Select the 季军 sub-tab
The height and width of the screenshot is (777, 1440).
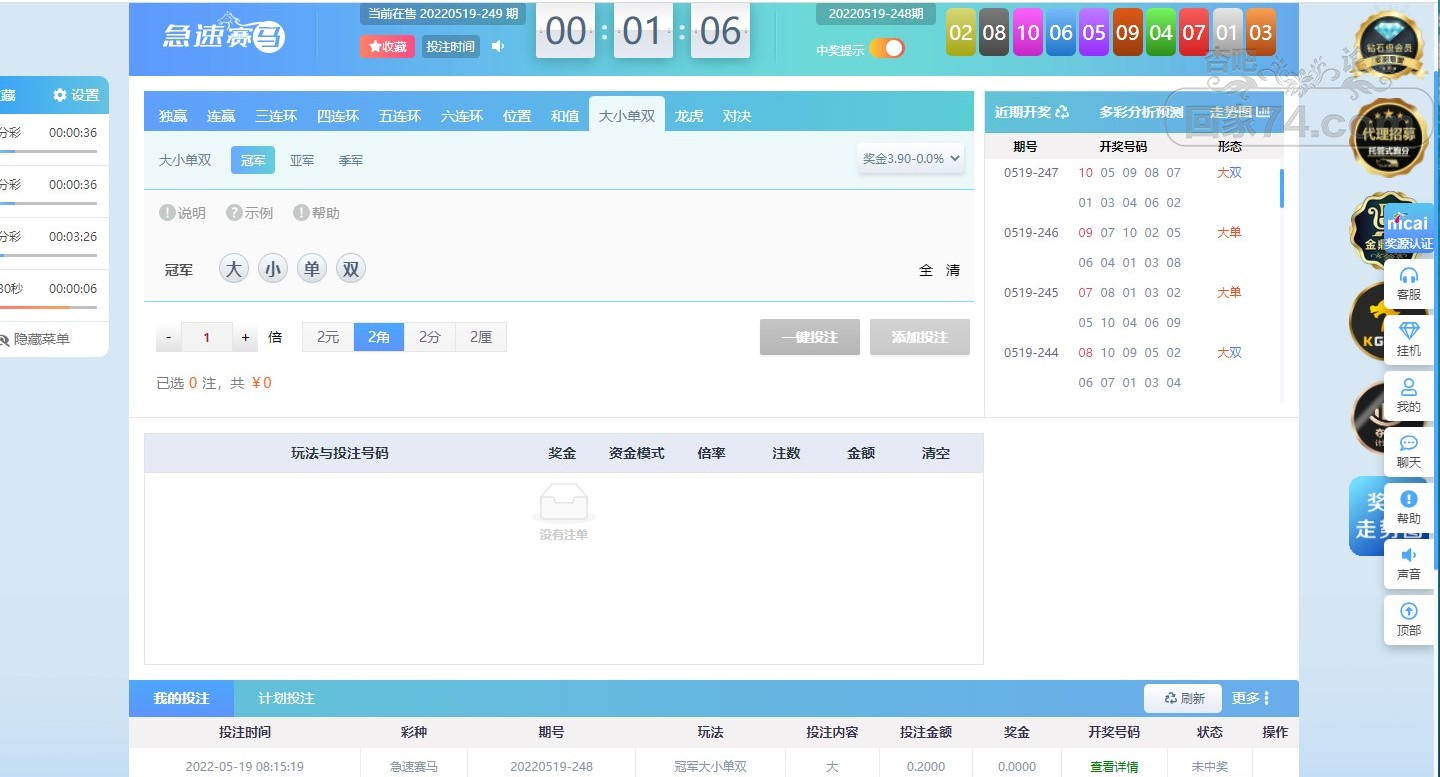pos(351,160)
